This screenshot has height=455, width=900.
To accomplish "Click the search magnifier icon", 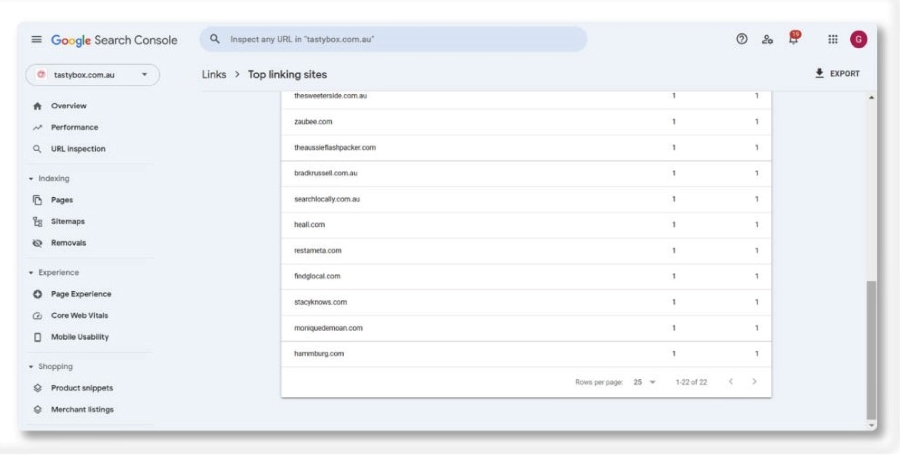I will click(215, 39).
